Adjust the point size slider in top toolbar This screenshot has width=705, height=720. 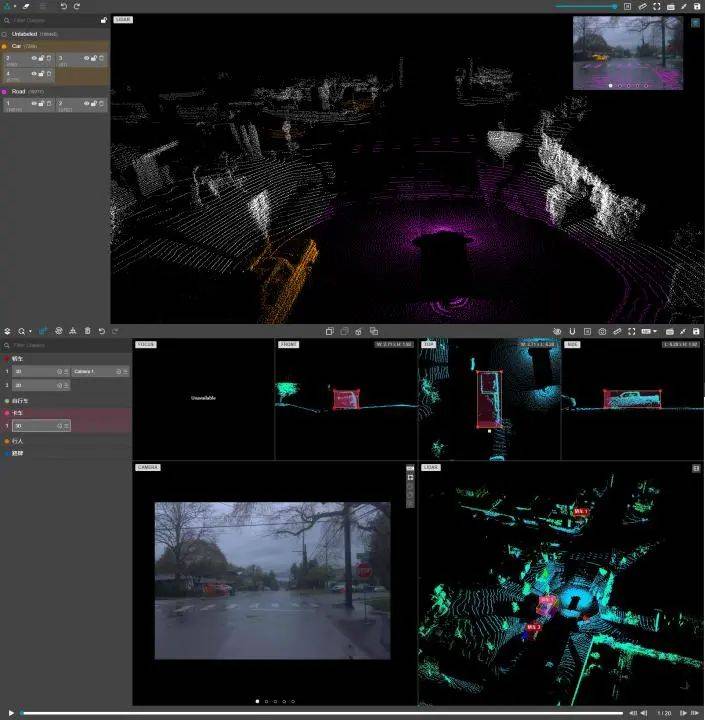[586, 6]
